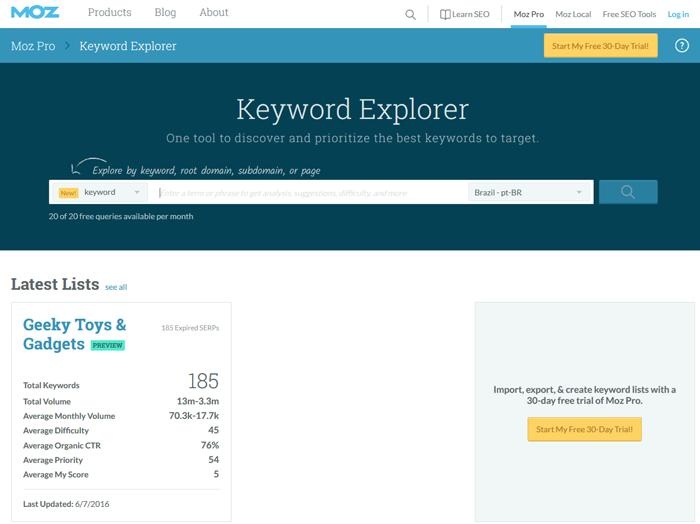The width and height of the screenshot is (700, 524).
Task: Open the help question mark icon
Action: 682,46
